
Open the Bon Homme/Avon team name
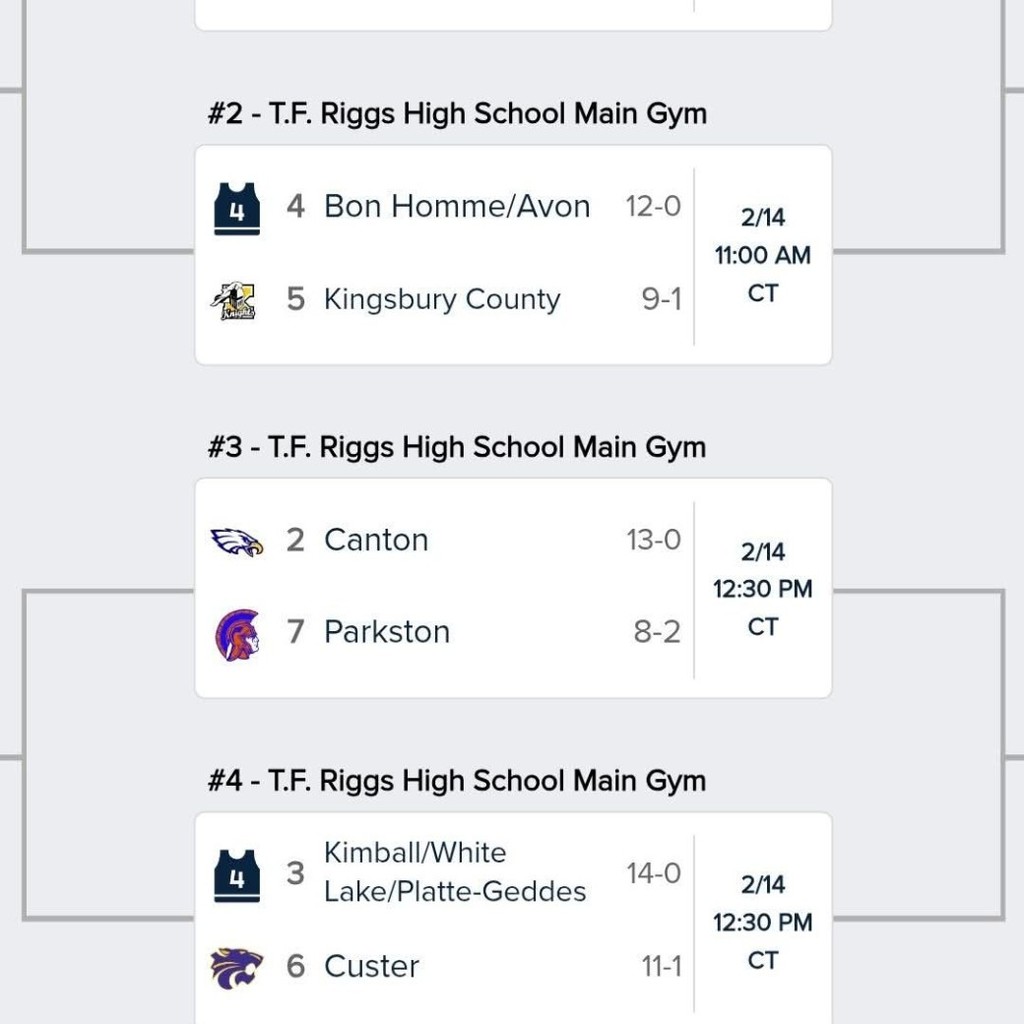pyautogui.click(x=457, y=207)
